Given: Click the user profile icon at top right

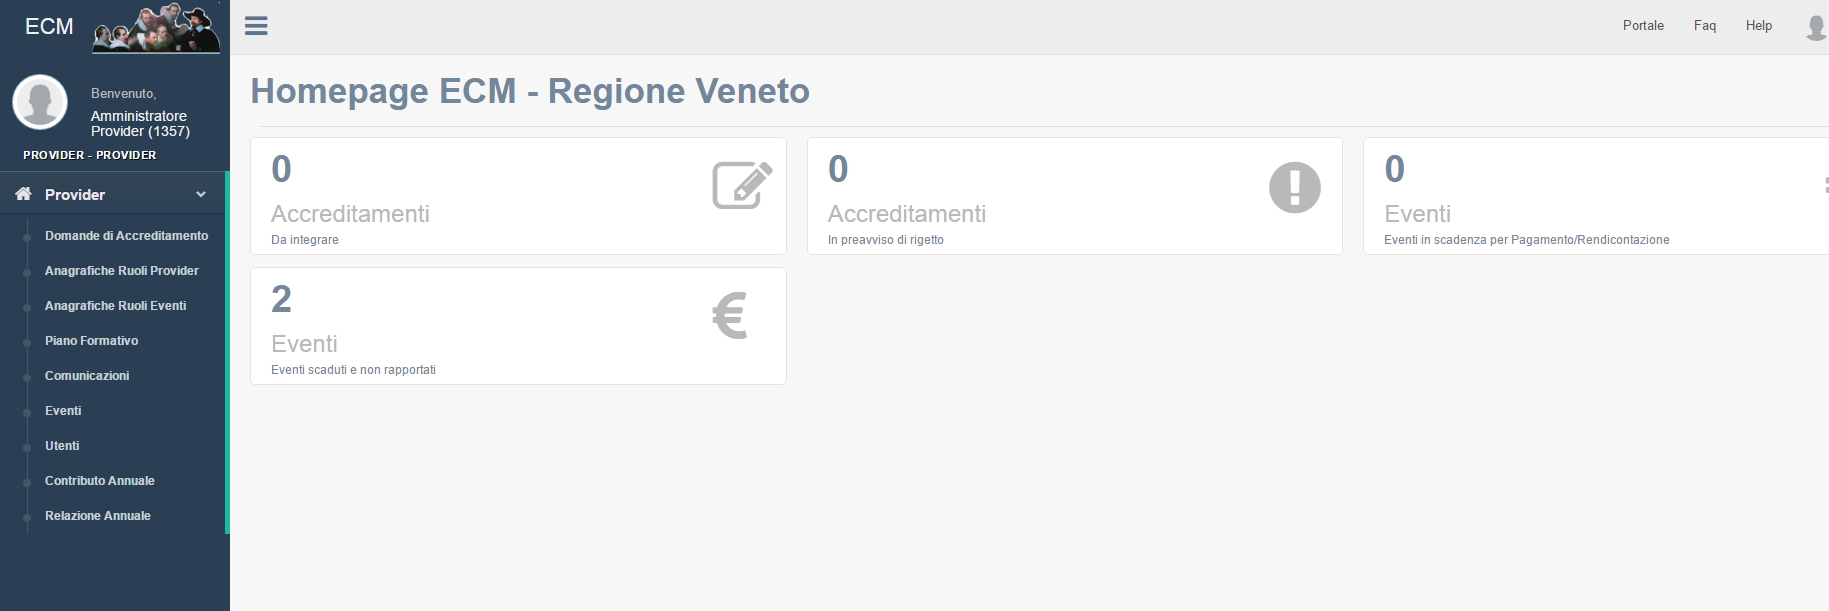Looking at the screenshot, I should coord(1816,27).
